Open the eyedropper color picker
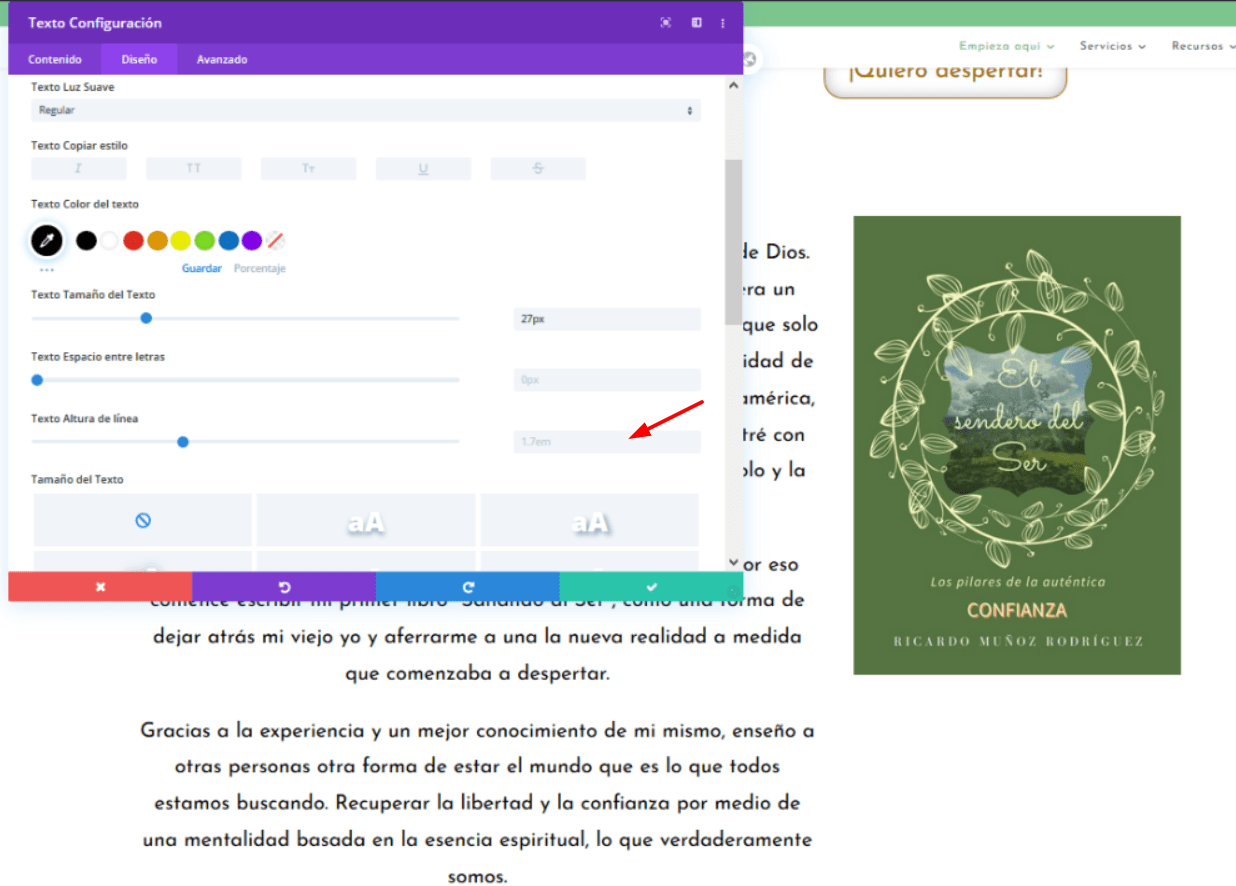 [x=47, y=240]
